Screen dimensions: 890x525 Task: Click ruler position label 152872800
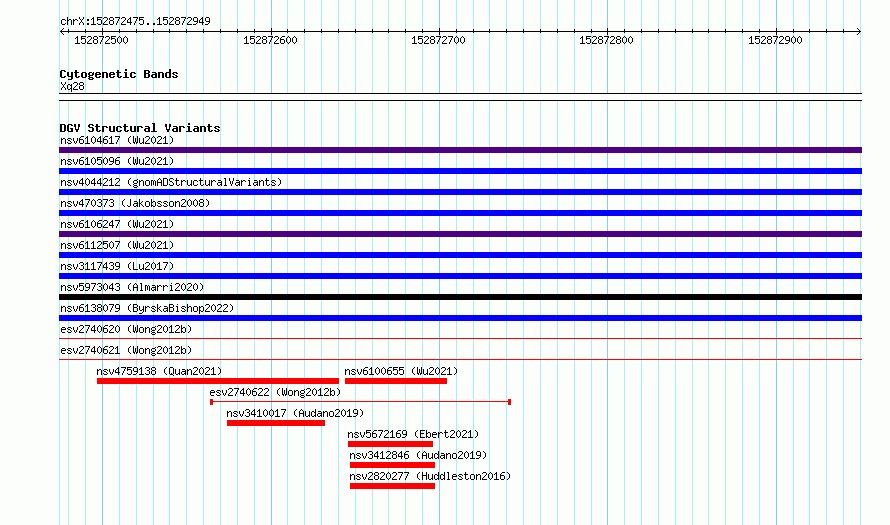pos(606,40)
